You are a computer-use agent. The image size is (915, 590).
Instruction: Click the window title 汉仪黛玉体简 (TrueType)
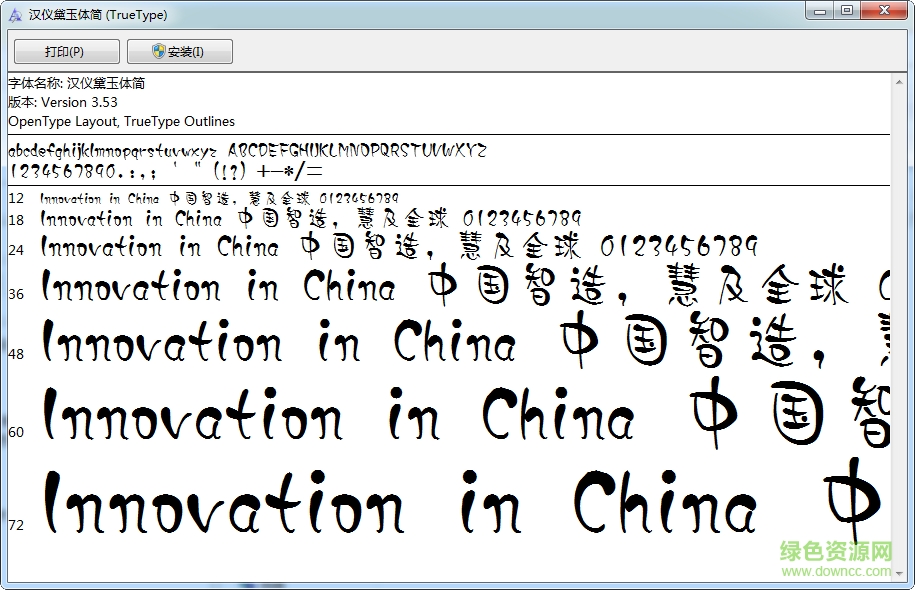tap(98, 15)
